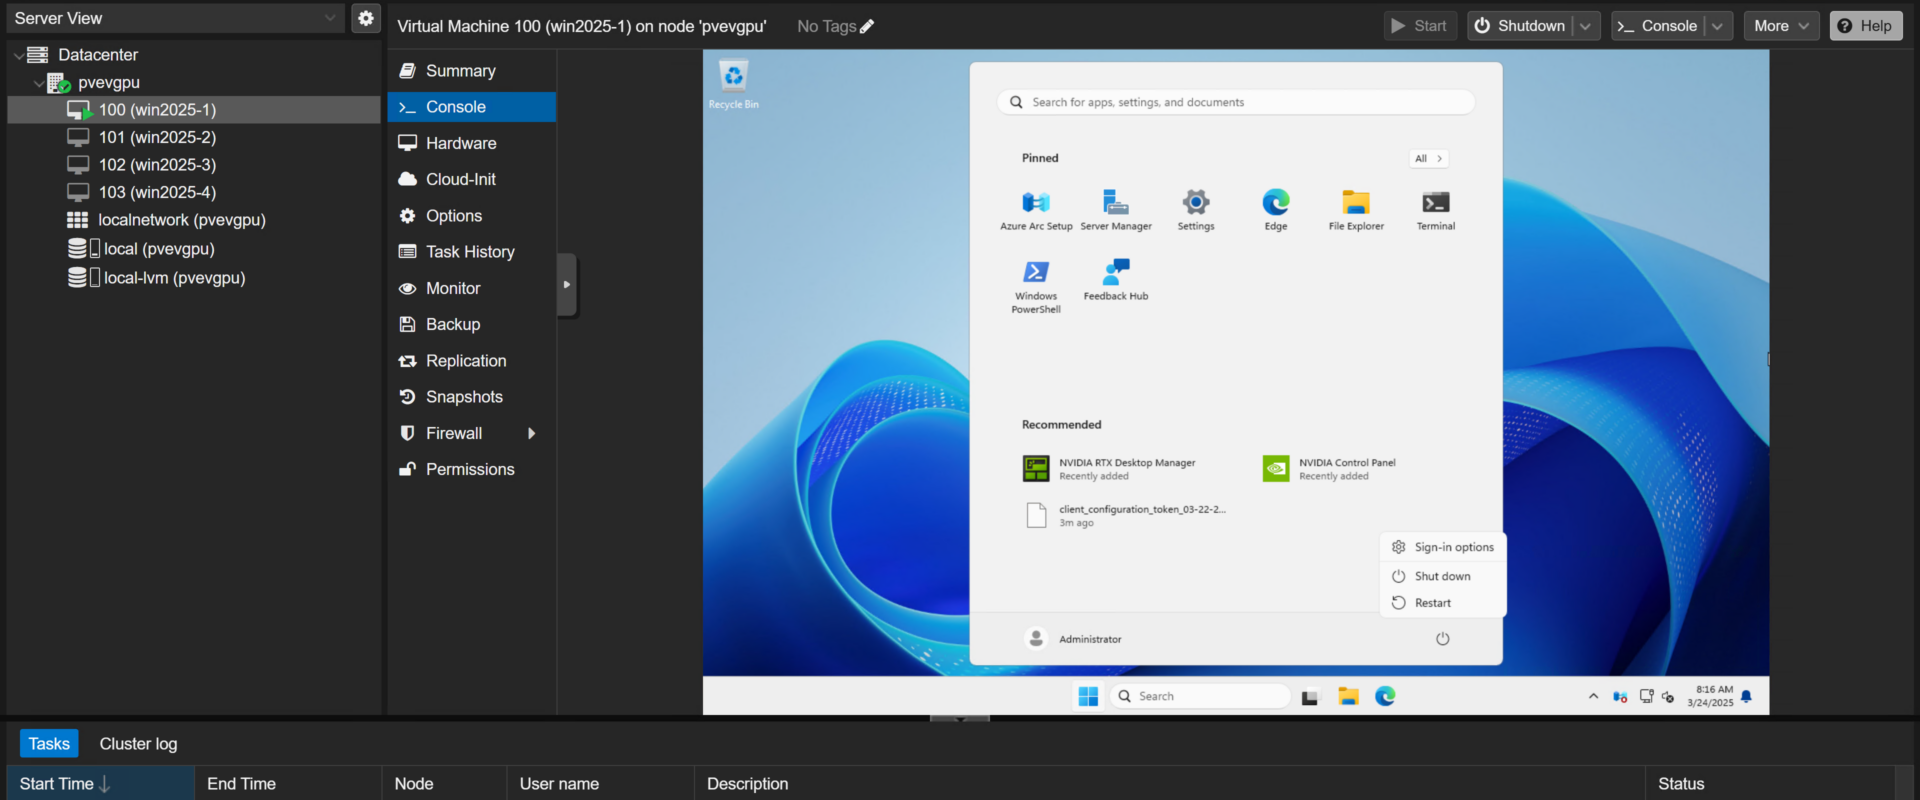The height and width of the screenshot is (800, 1920).
Task: Open the Shutdown dropdown arrow
Action: point(1585,26)
